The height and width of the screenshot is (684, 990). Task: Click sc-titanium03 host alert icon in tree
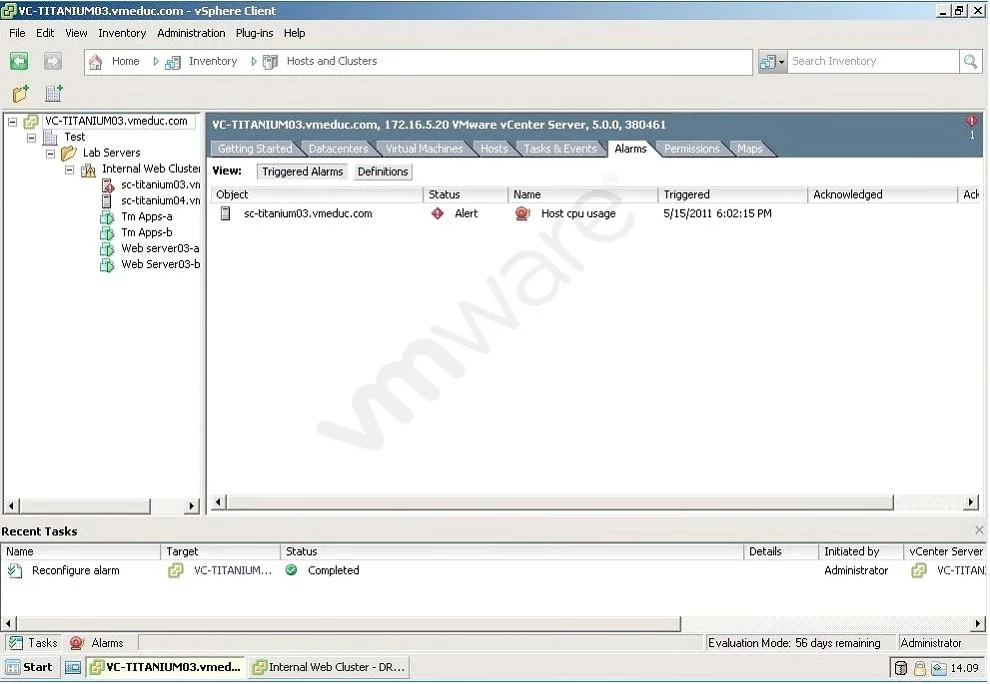(107, 185)
